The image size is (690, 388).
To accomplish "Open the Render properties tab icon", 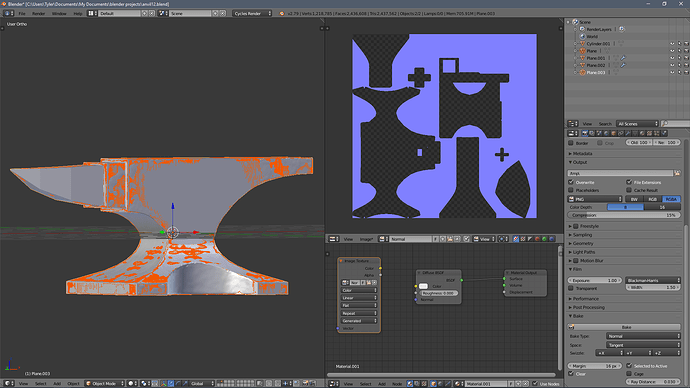I will click(x=585, y=133).
